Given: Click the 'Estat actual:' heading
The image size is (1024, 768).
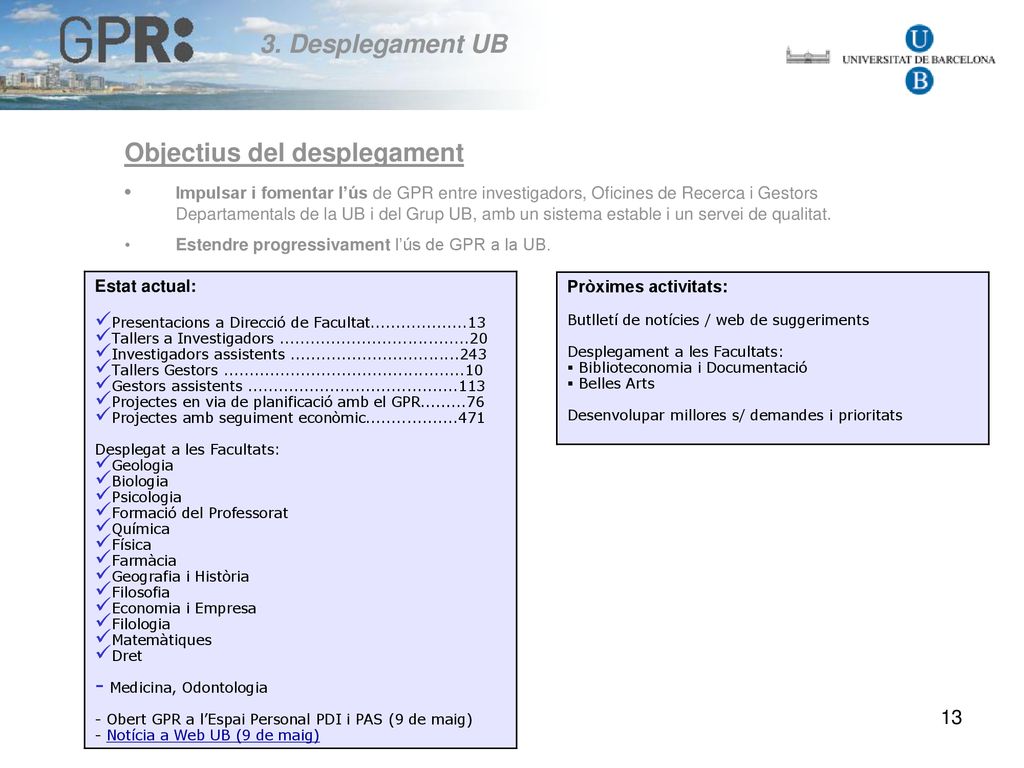Looking at the screenshot, I should click(146, 287).
